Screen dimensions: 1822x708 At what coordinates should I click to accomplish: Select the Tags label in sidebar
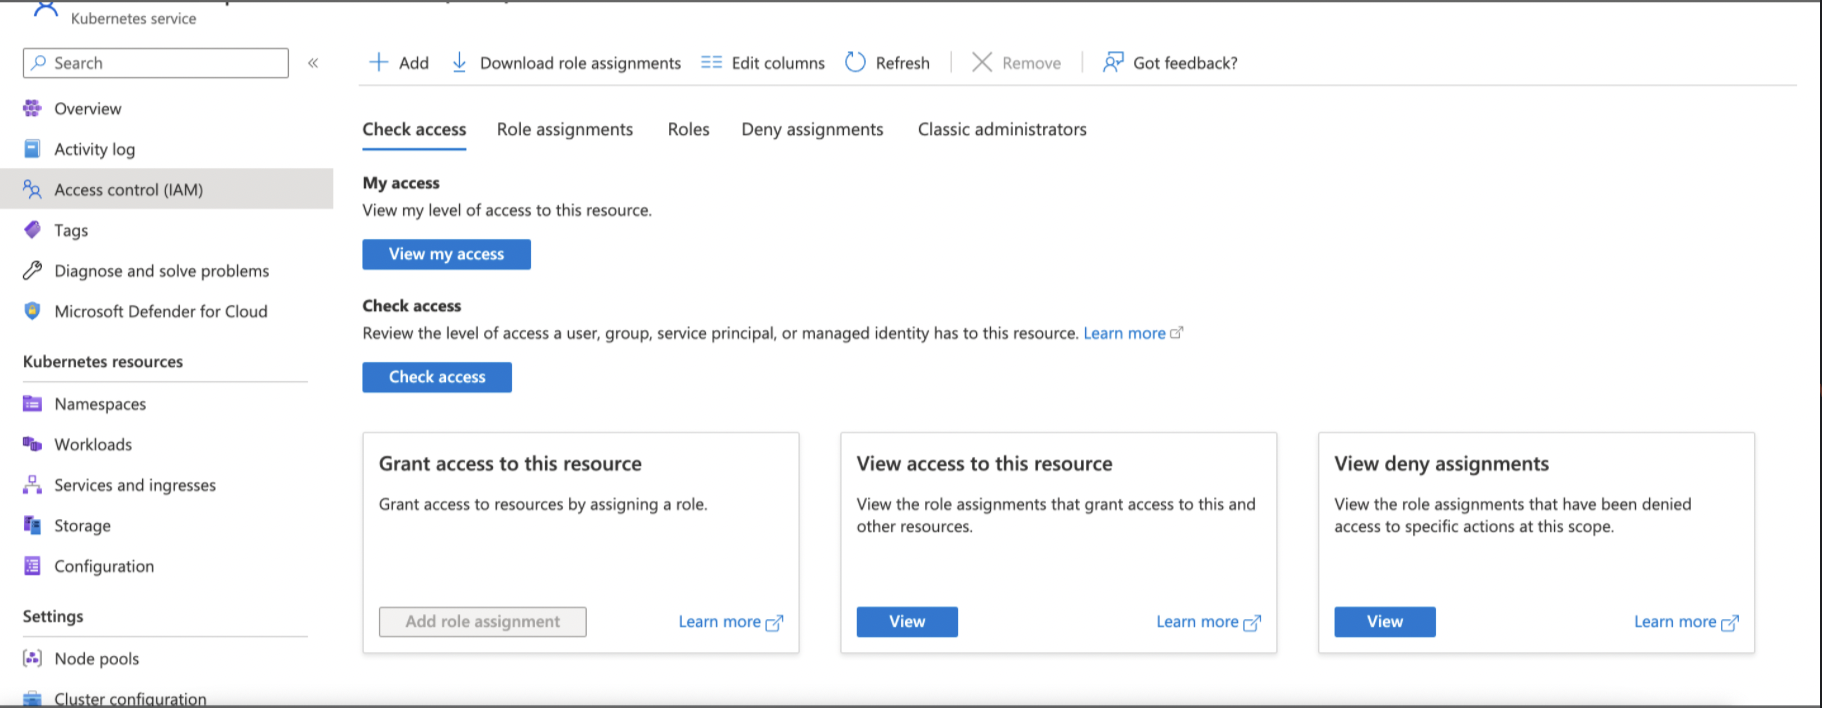point(71,230)
